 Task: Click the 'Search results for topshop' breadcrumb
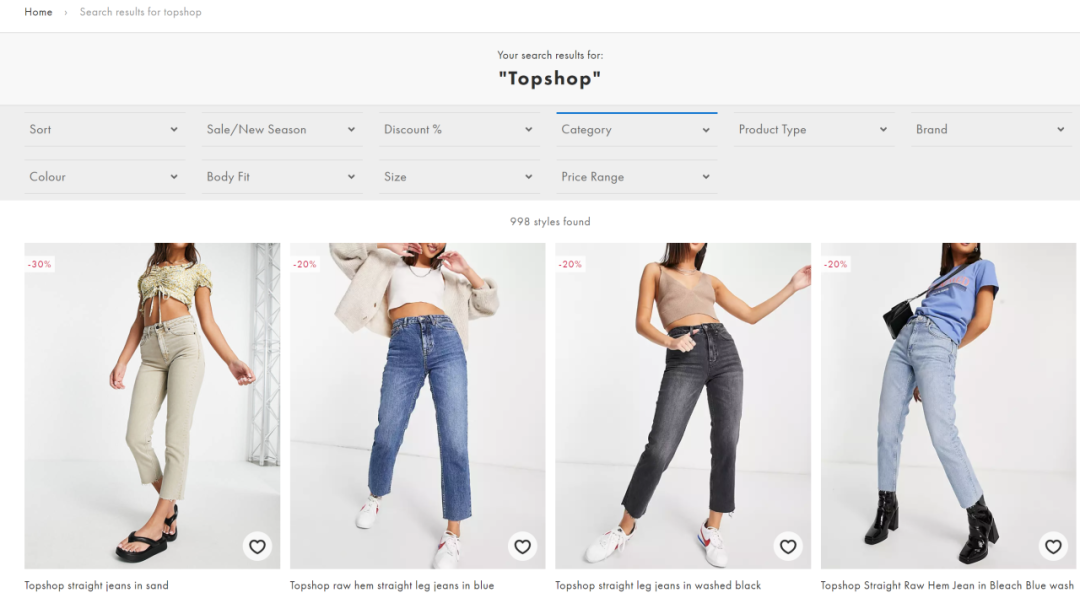(141, 12)
